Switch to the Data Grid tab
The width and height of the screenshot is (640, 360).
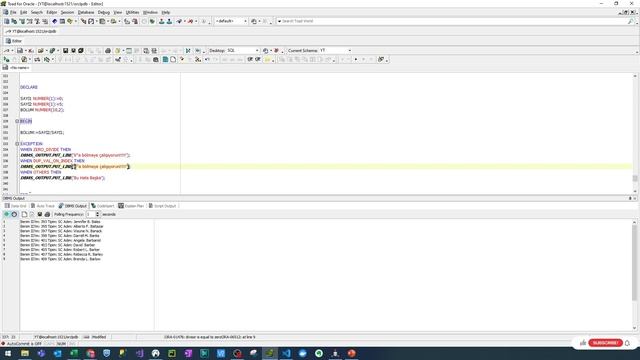click(16, 206)
